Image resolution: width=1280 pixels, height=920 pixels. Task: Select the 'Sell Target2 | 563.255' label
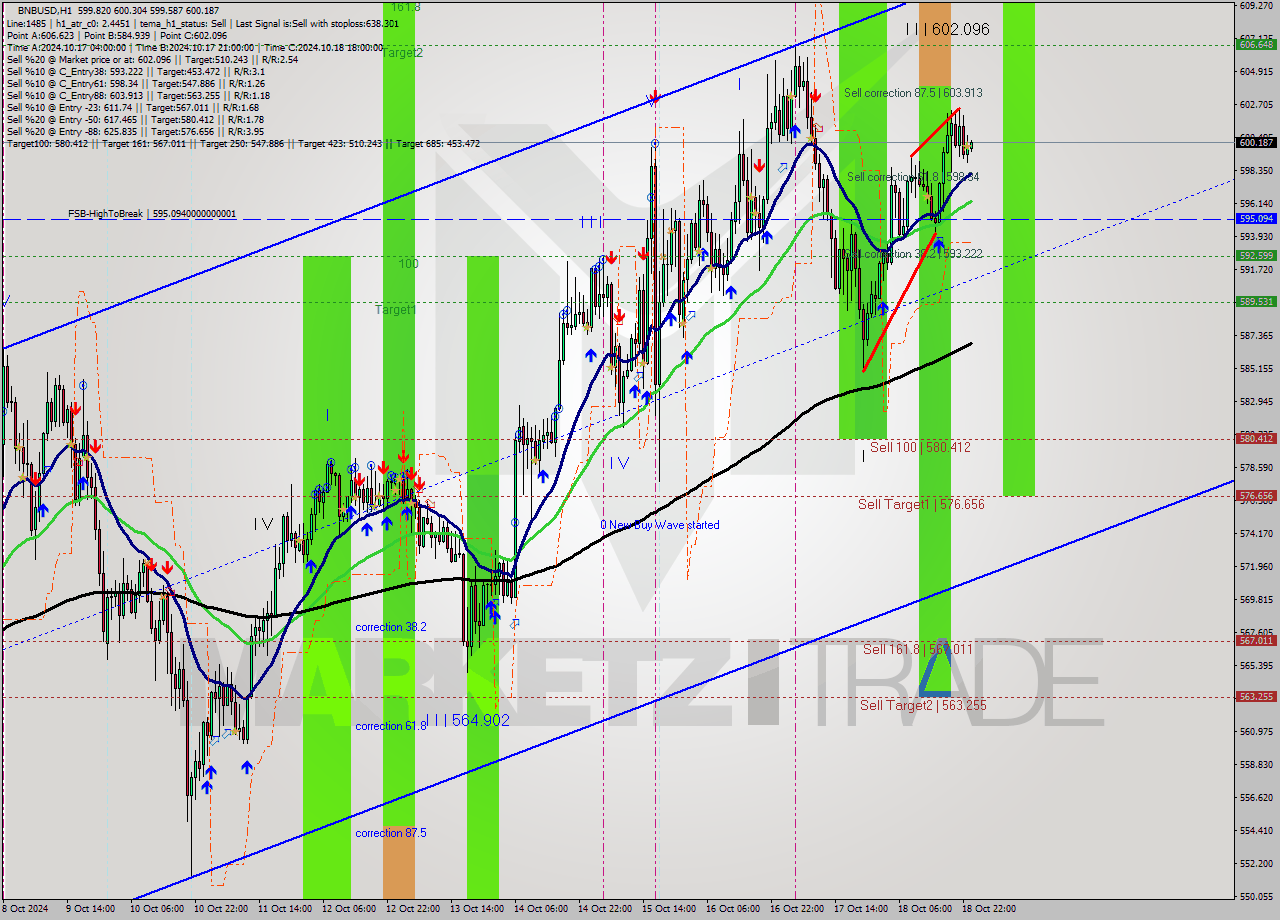click(923, 705)
